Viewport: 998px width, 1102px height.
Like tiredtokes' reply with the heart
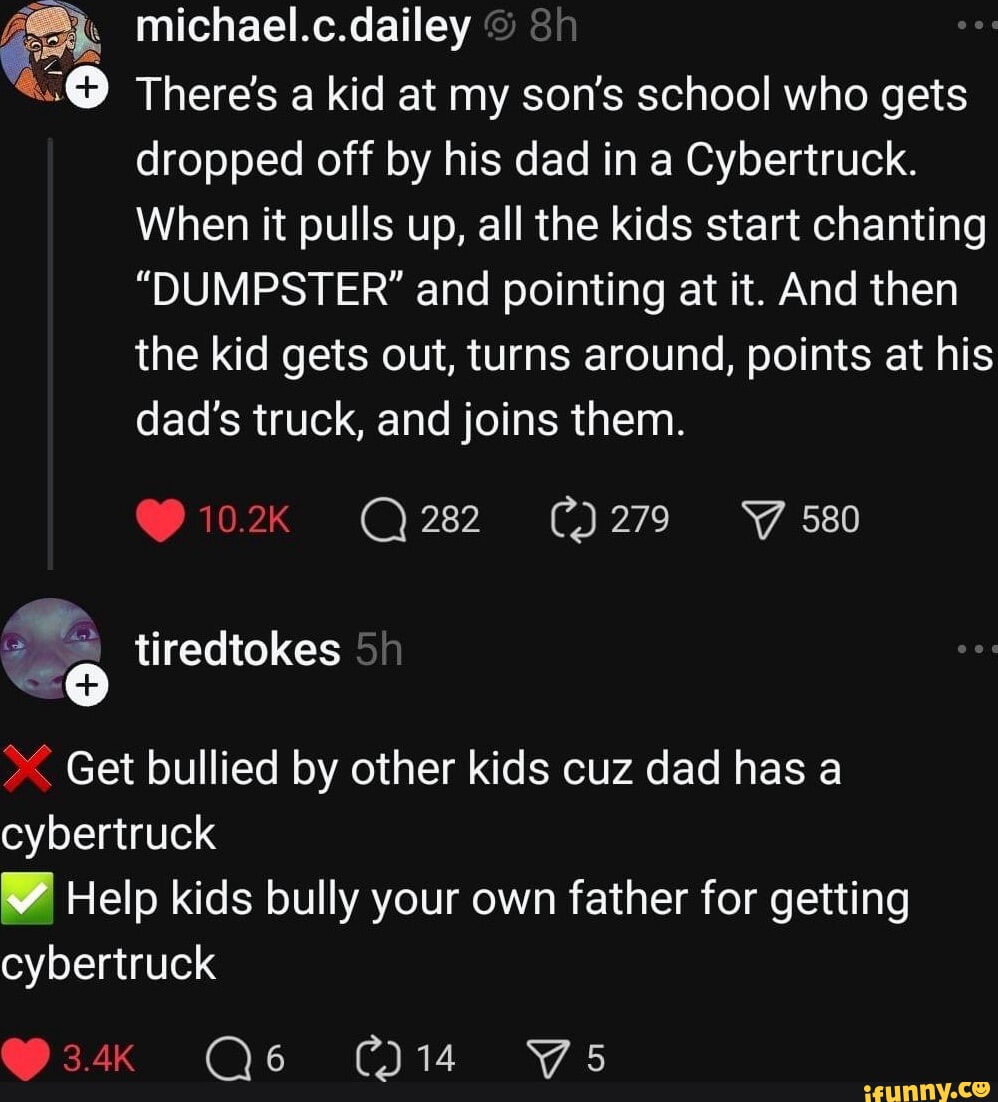25,1059
